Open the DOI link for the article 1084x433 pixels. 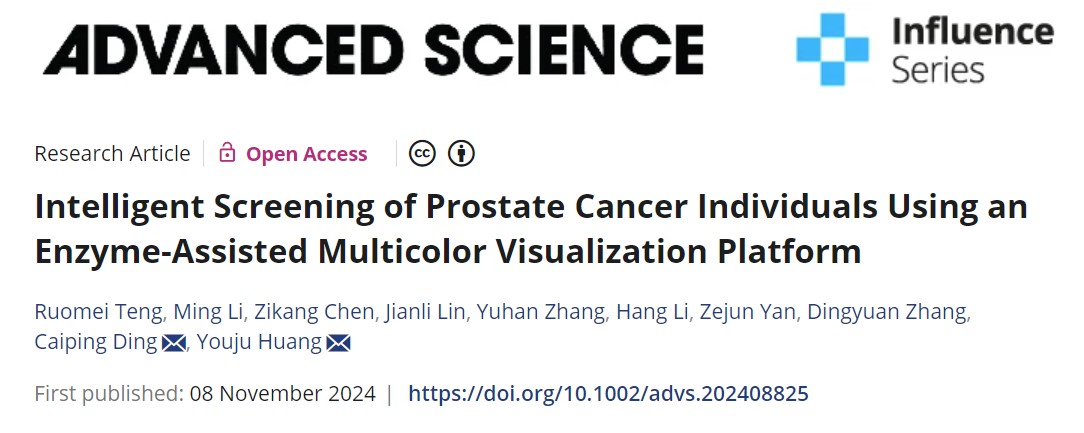point(608,393)
